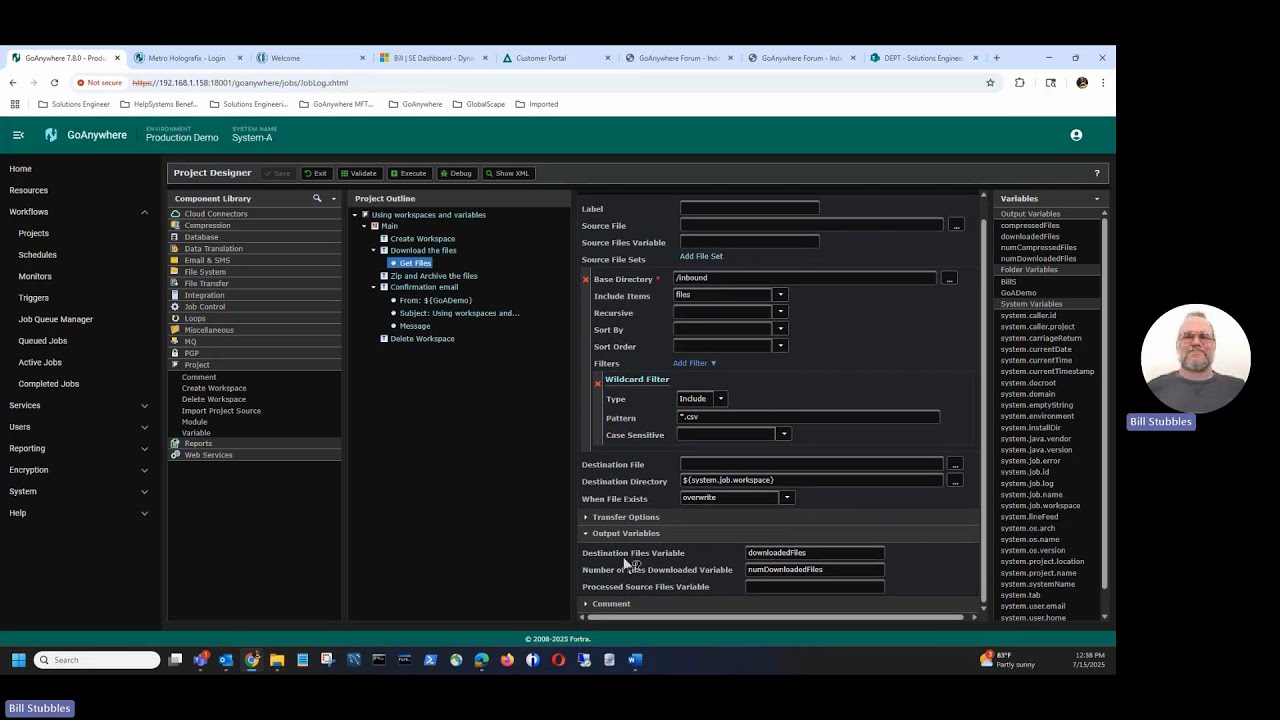Image resolution: width=1280 pixels, height=720 pixels.
Task: Open the When File Exists dropdown
Action: (x=787, y=498)
